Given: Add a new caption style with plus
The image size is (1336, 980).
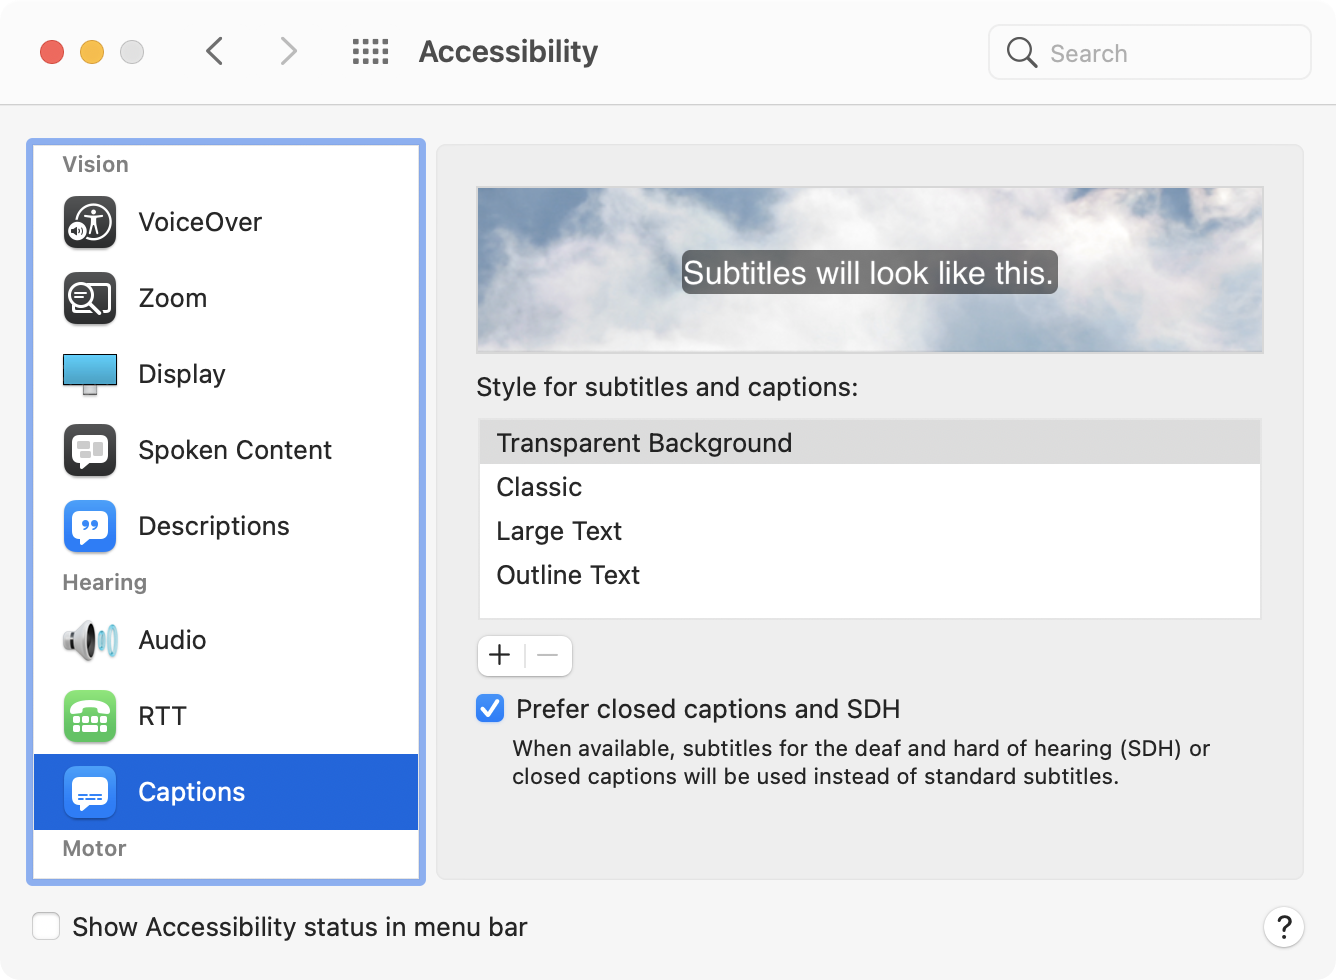Looking at the screenshot, I should [x=500, y=656].
